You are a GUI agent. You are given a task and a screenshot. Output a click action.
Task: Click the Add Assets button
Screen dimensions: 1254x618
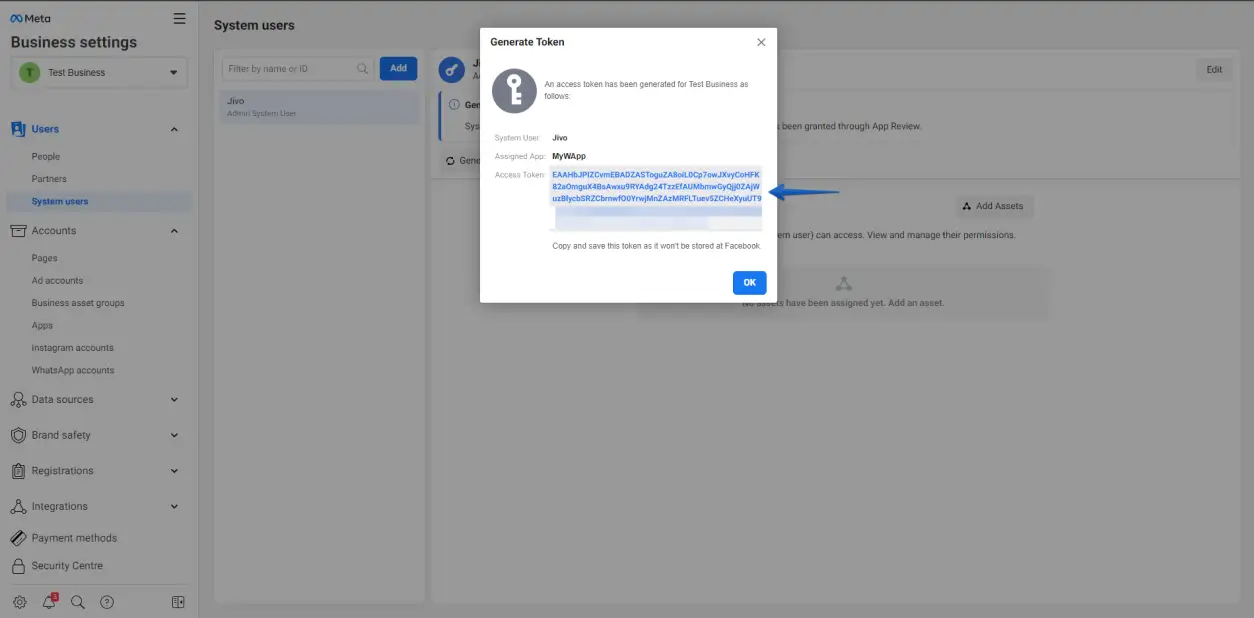pyautogui.click(x=993, y=206)
